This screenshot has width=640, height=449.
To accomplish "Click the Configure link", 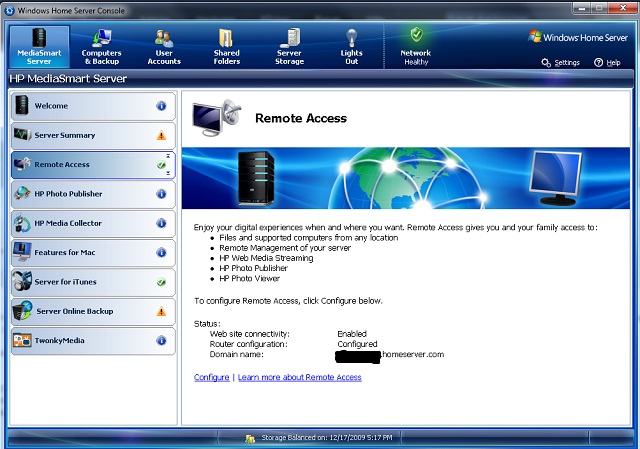I will tap(211, 378).
